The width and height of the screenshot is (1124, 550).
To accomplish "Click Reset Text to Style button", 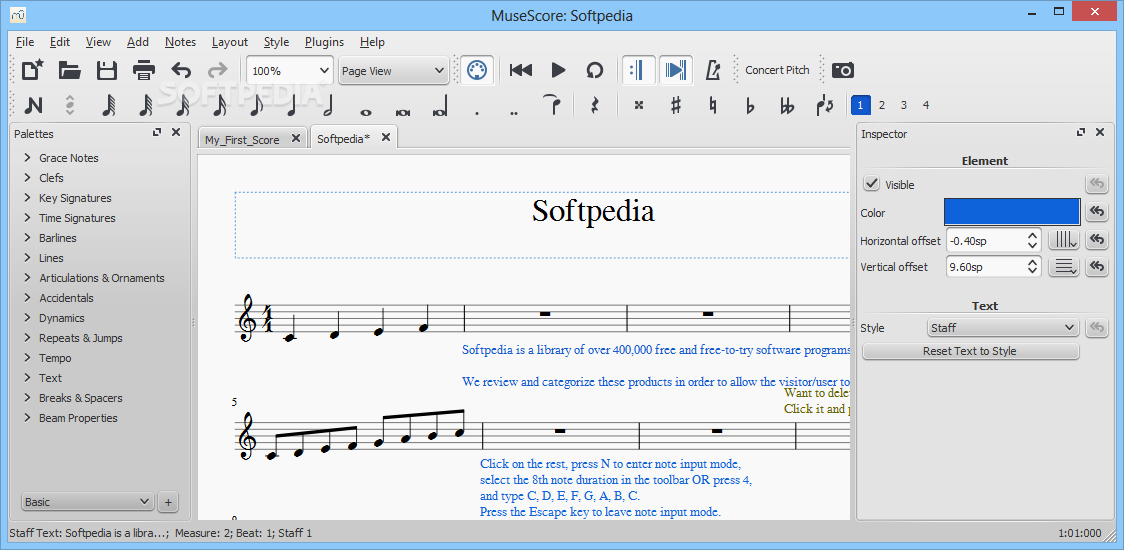I will click(x=970, y=351).
